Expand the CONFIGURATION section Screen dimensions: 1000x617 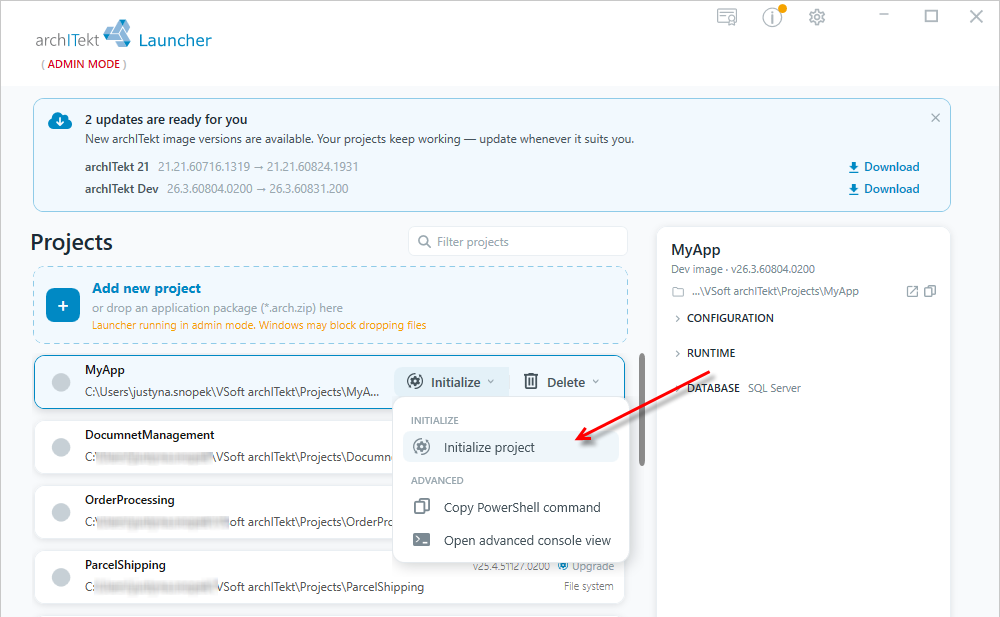pyautogui.click(x=724, y=318)
